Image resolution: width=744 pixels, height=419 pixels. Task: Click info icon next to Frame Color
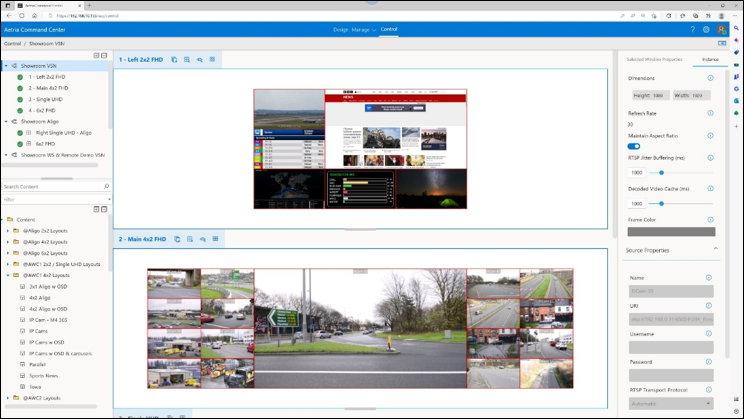click(709, 219)
